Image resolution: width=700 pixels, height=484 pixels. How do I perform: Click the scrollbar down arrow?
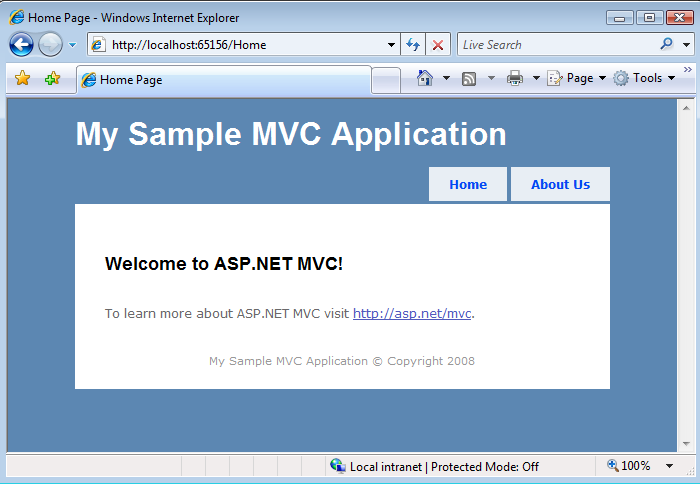[686, 443]
